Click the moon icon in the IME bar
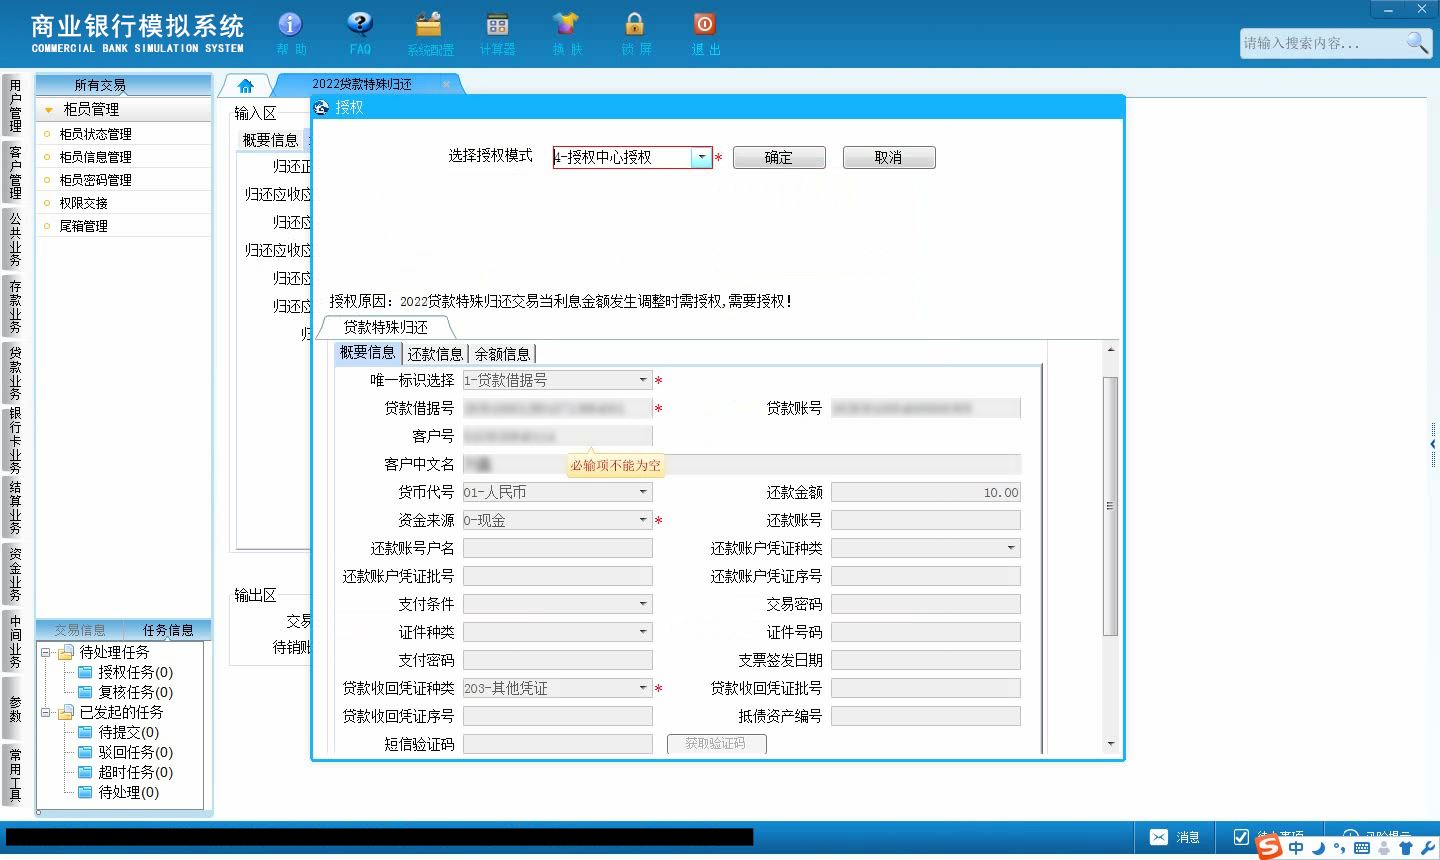The width and height of the screenshot is (1440, 860). click(x=1318, y=848)
